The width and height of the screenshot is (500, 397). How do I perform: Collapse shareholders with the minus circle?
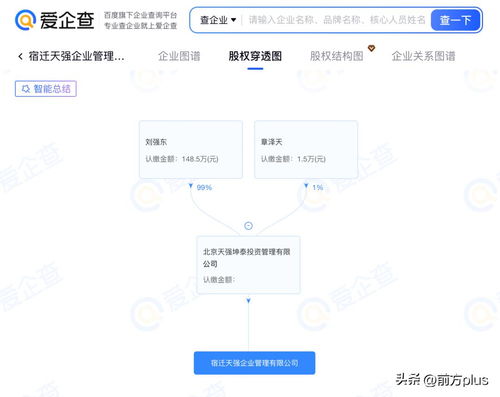point(248,226)
